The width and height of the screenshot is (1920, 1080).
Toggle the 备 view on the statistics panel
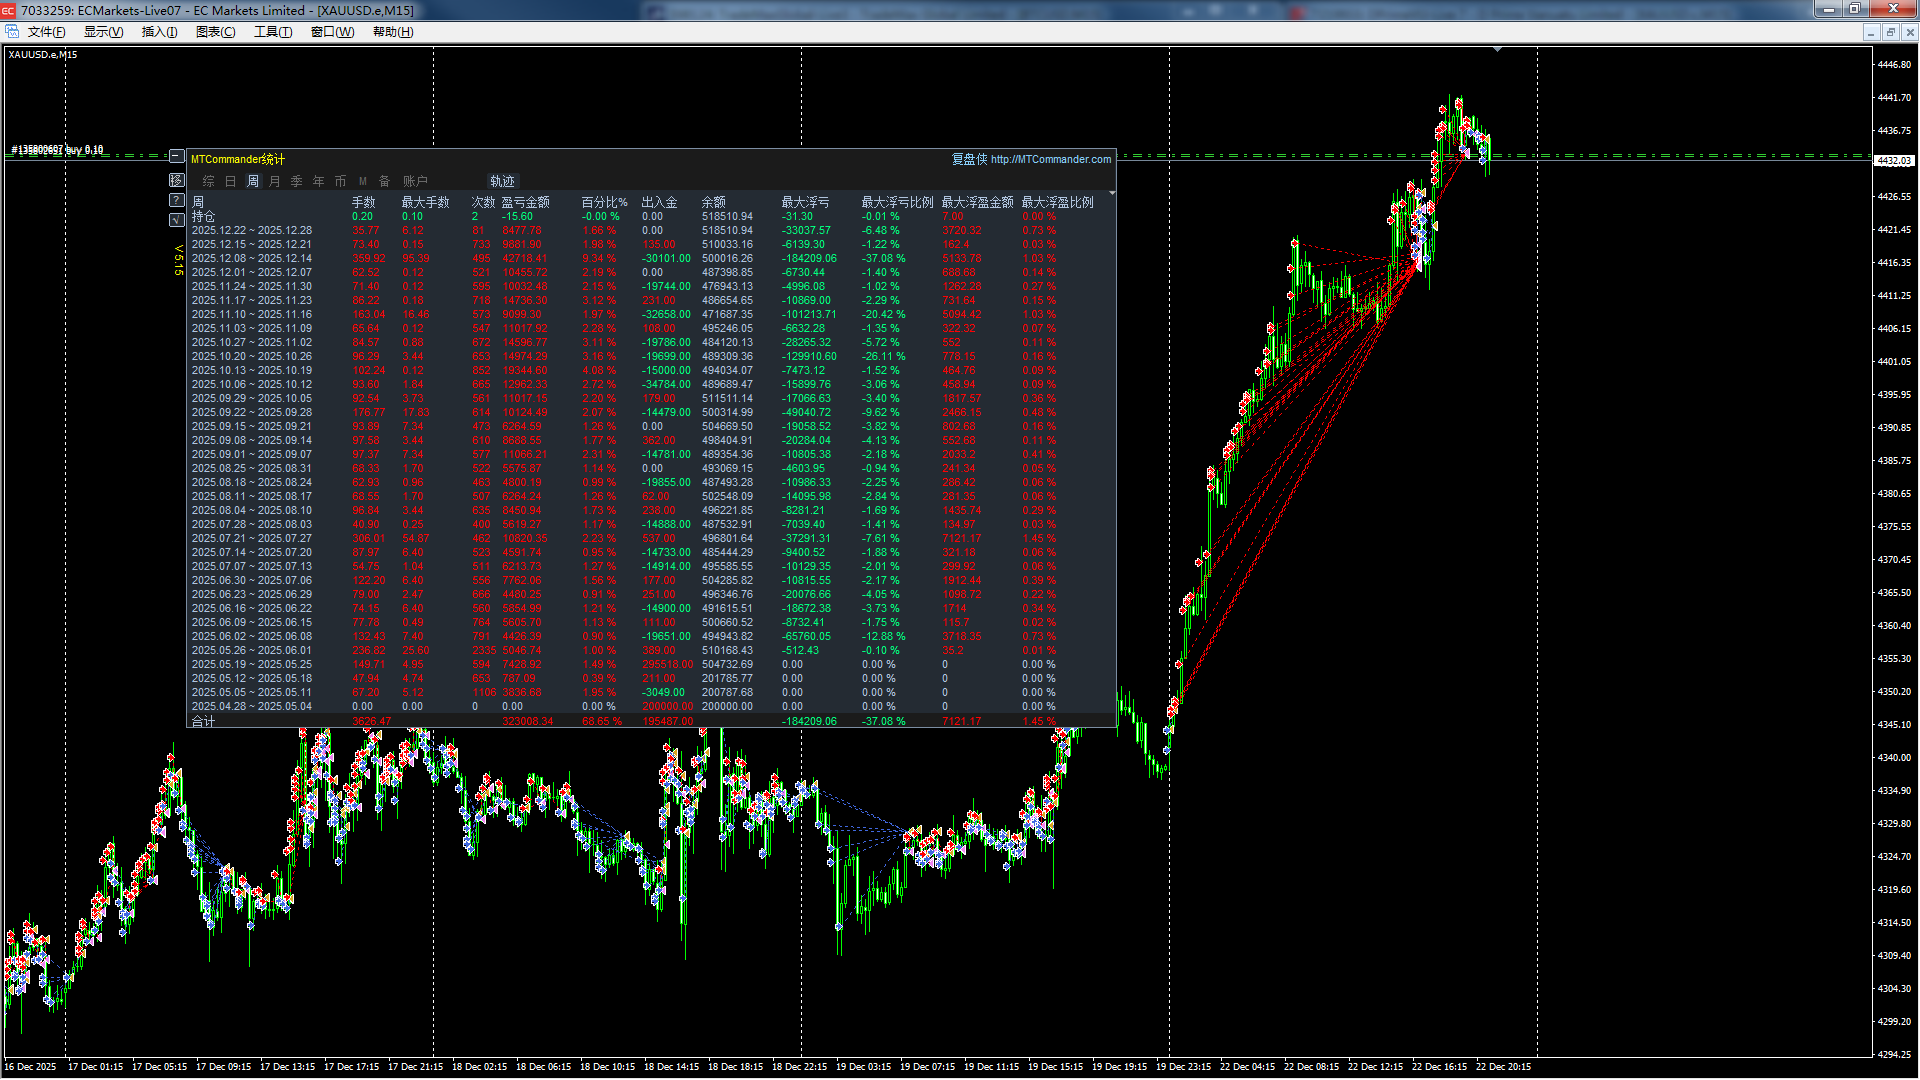coord(384,182)
